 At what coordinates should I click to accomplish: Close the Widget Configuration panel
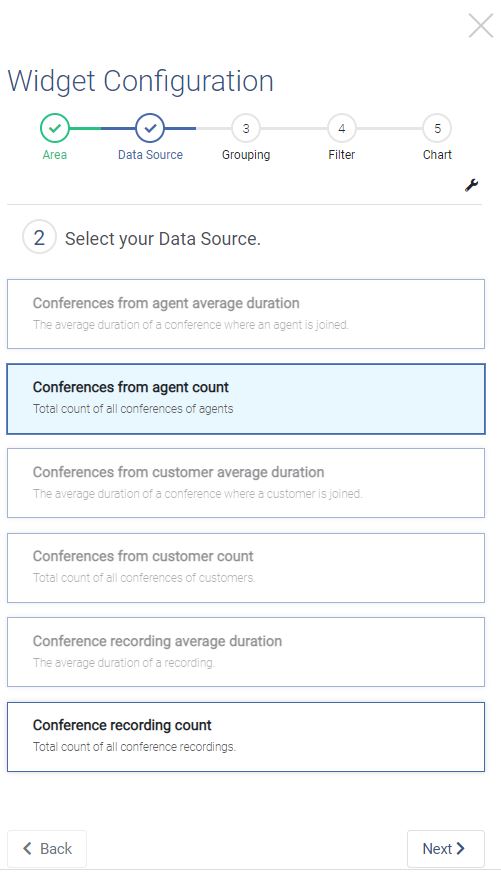[481, 26]
